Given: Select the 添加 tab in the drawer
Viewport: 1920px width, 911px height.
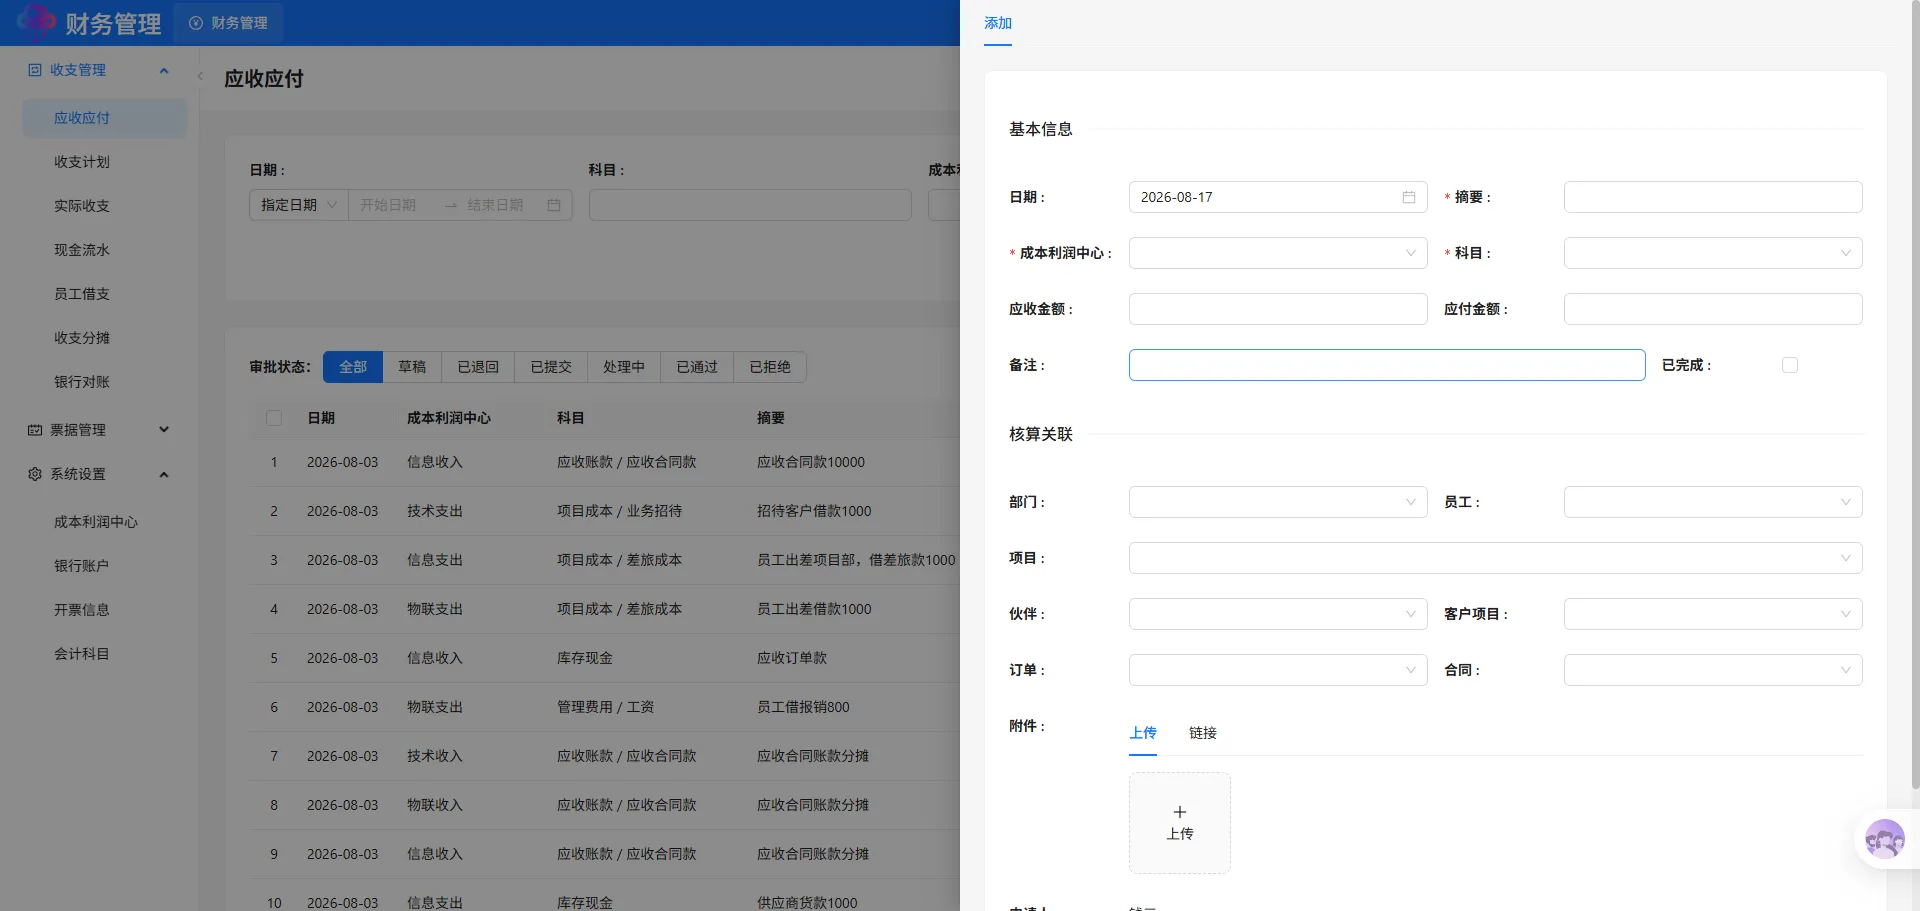Looking at the screenshot, I should (998, 23).
